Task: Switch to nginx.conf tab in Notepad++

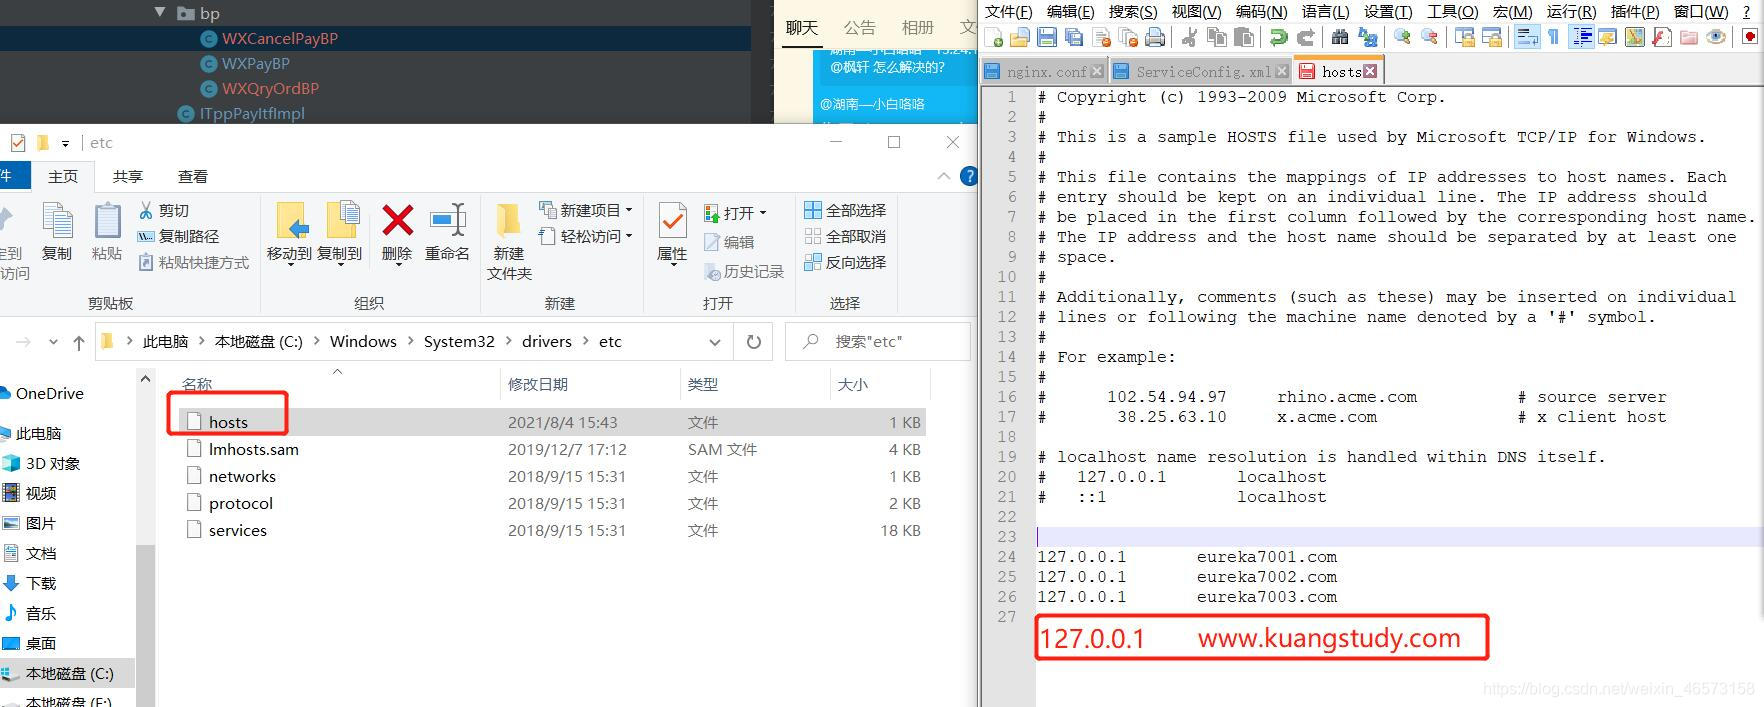Action: pyautogui.click(x=1044, y=72)
